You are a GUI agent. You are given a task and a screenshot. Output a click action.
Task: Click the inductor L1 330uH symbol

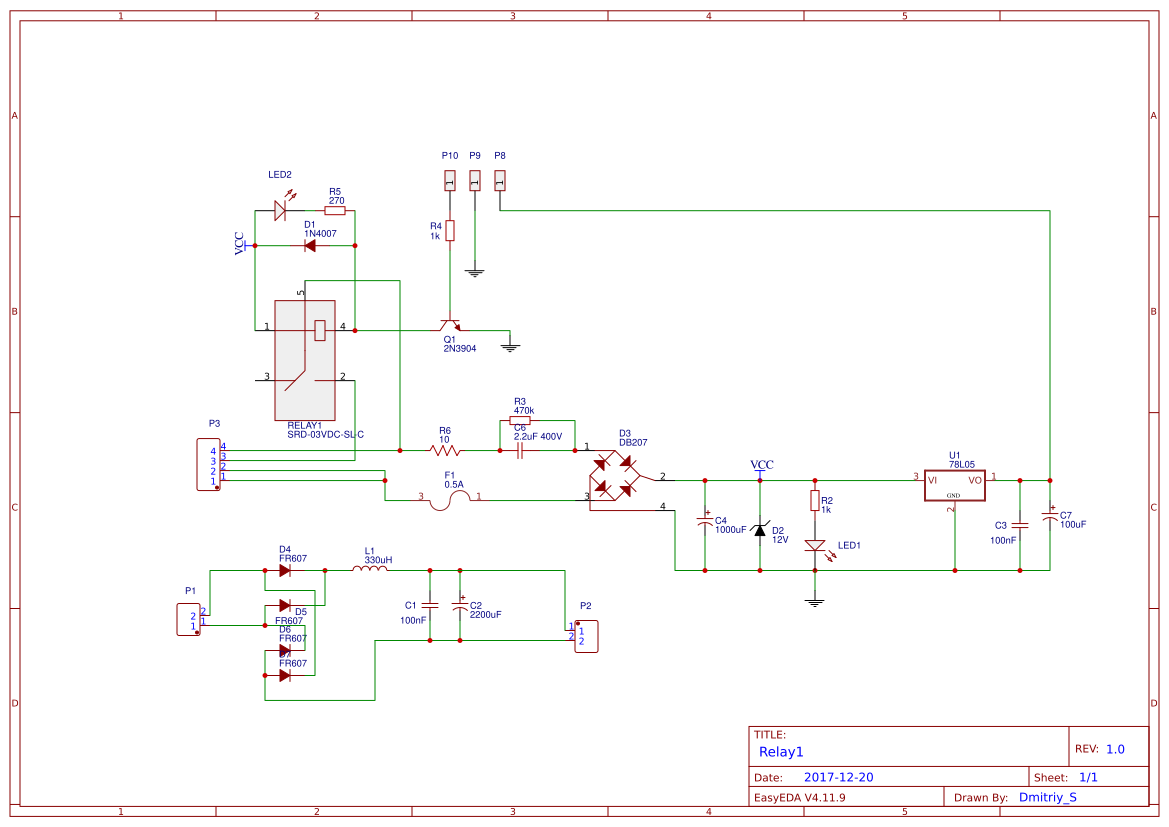coord(370,568)
